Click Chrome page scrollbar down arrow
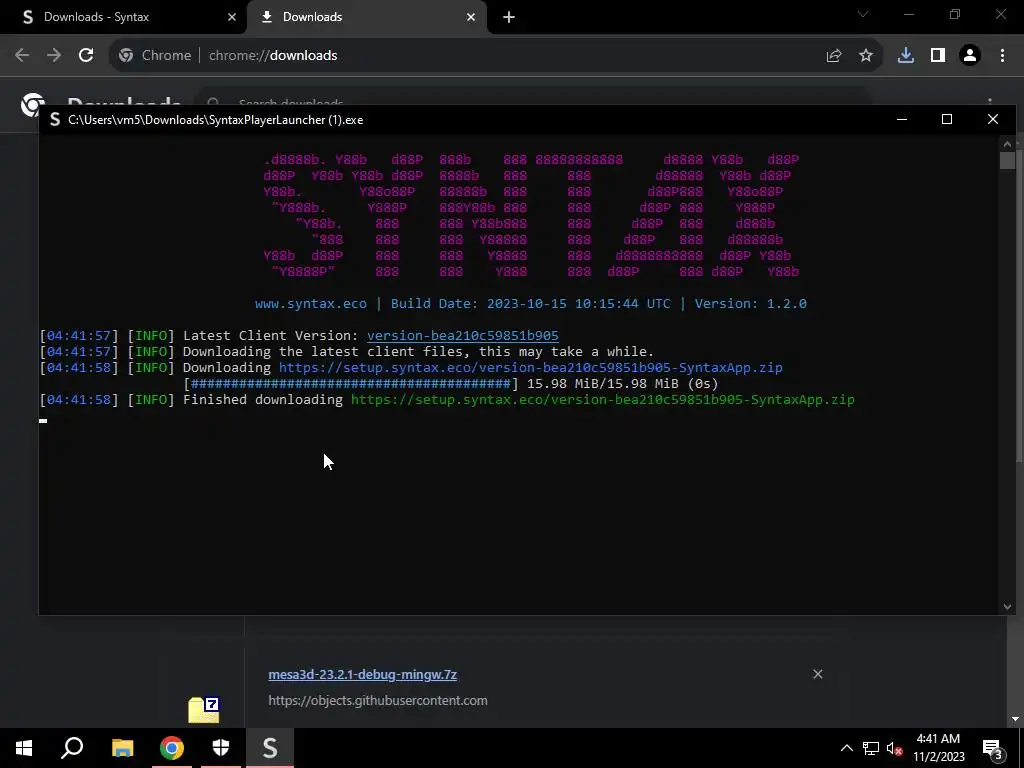The height and width of the screenshot is (768, 1024). click(x=1015, y=719)
